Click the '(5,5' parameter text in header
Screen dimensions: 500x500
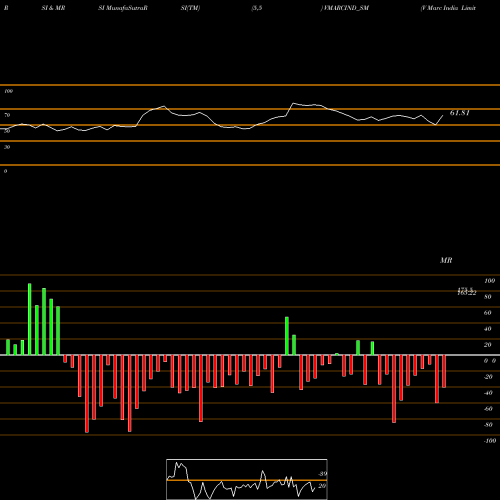[257, 8]
